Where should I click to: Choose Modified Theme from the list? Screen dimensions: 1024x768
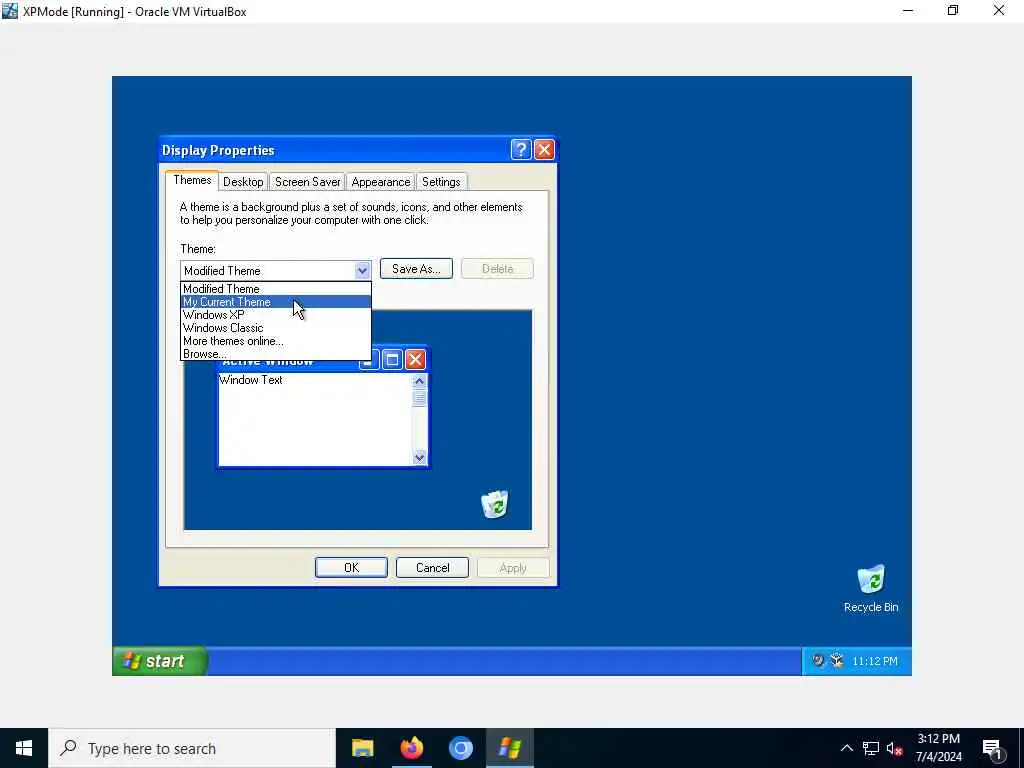click(x=276, y=289)
